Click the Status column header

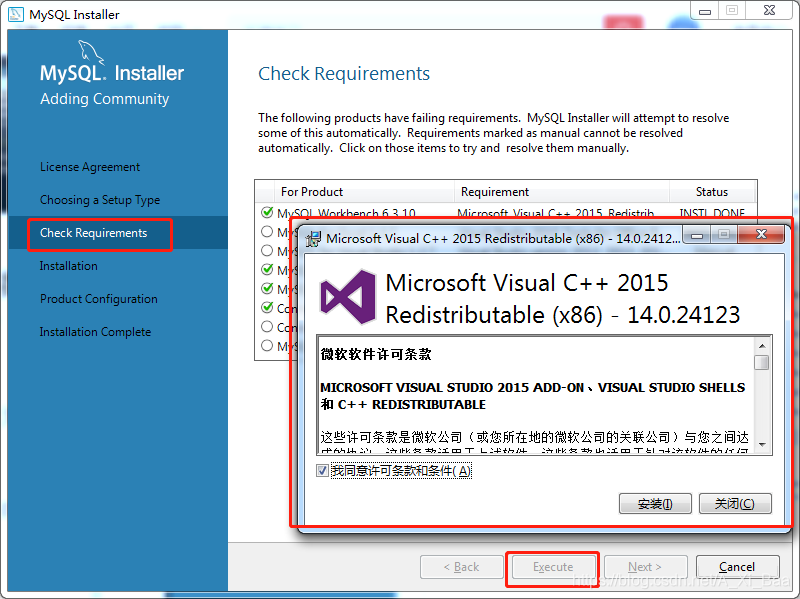tap(712, 192)
